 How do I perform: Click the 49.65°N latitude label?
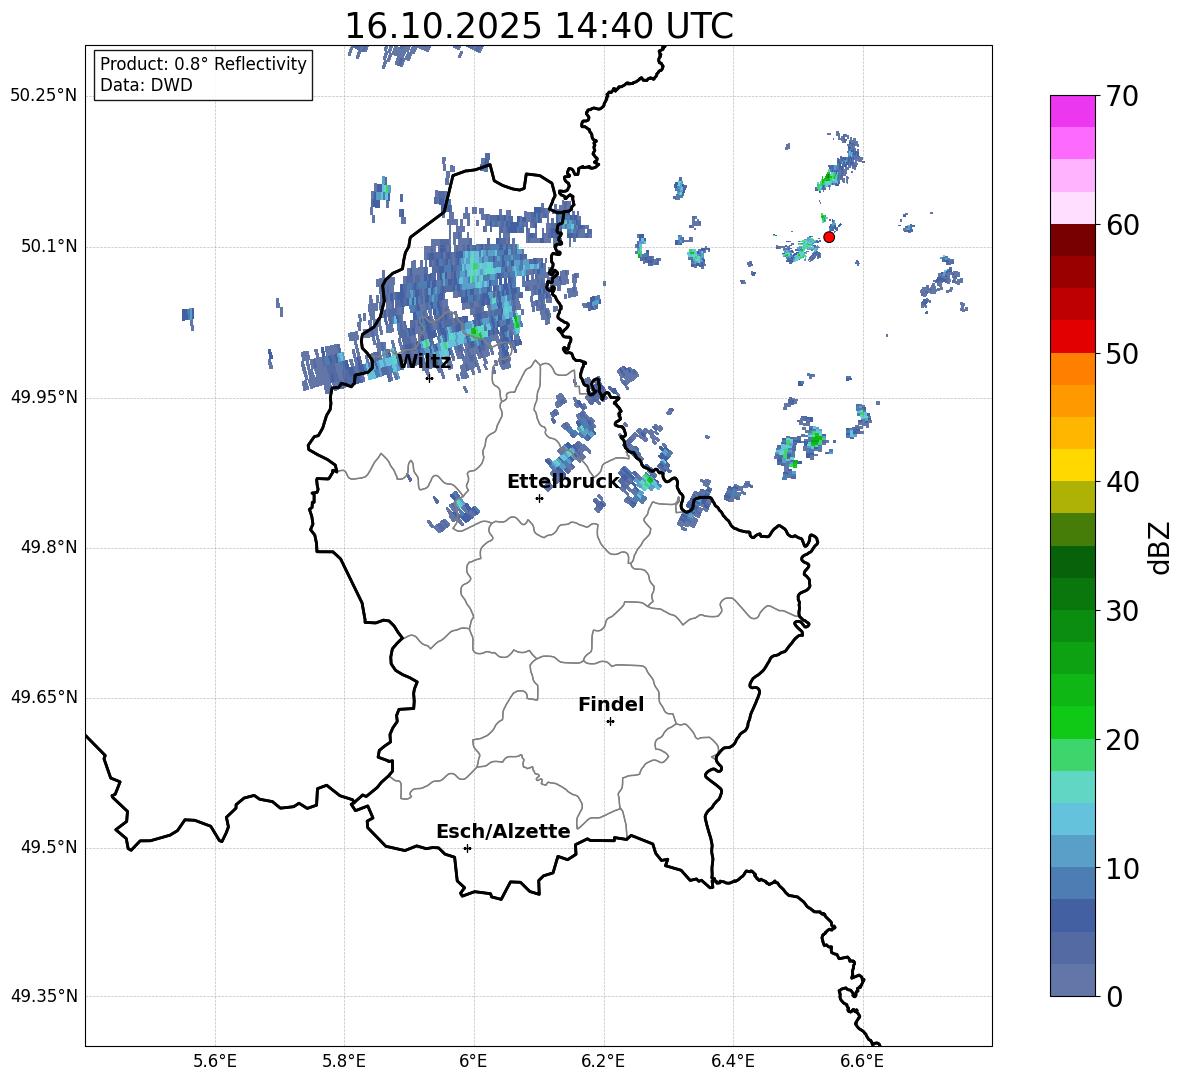coord(44,698)
